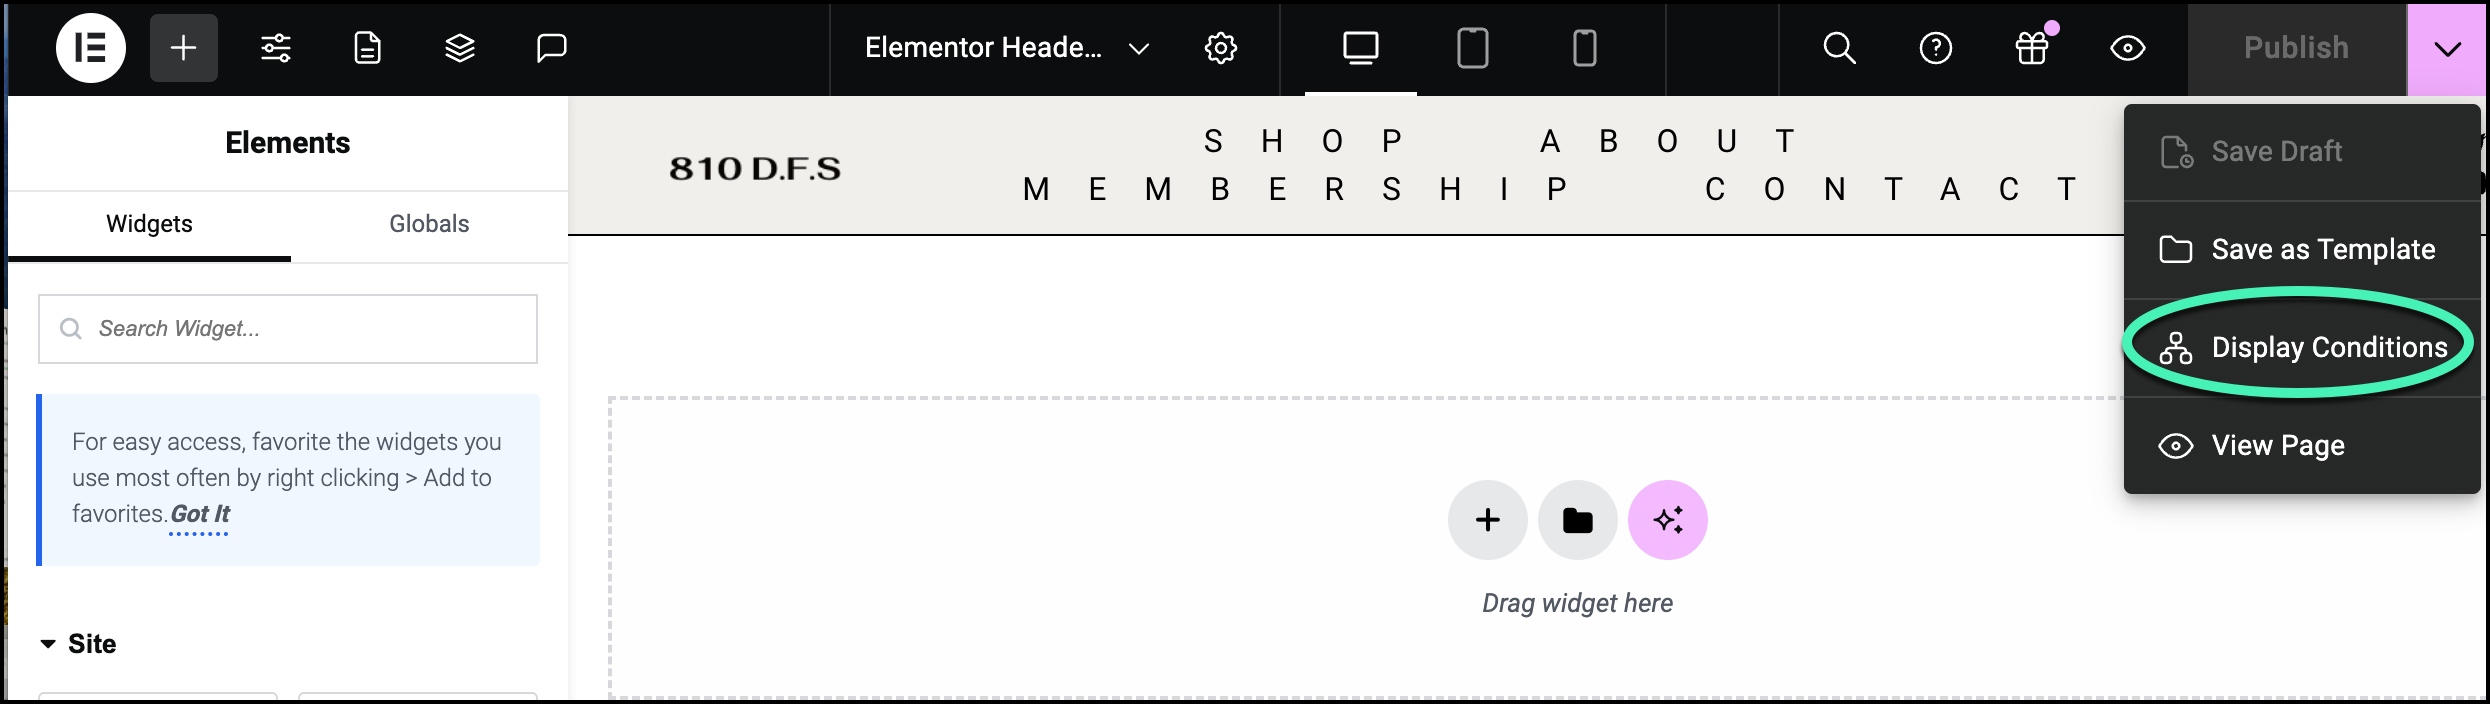
Task: Switch to the Globals tab
Action: (x=429, y=224)
